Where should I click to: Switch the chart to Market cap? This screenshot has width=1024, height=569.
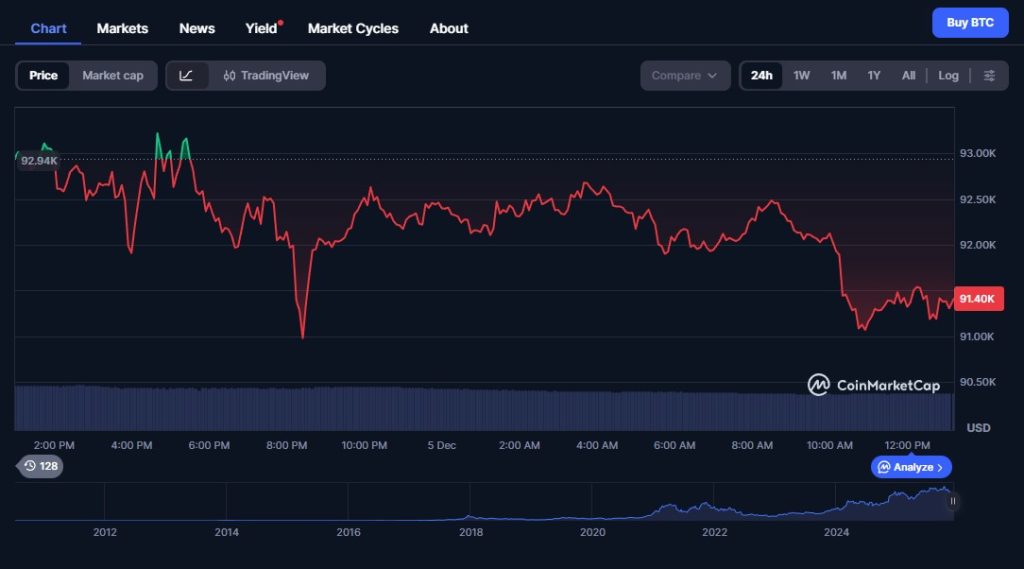click(x=112, y=76)
